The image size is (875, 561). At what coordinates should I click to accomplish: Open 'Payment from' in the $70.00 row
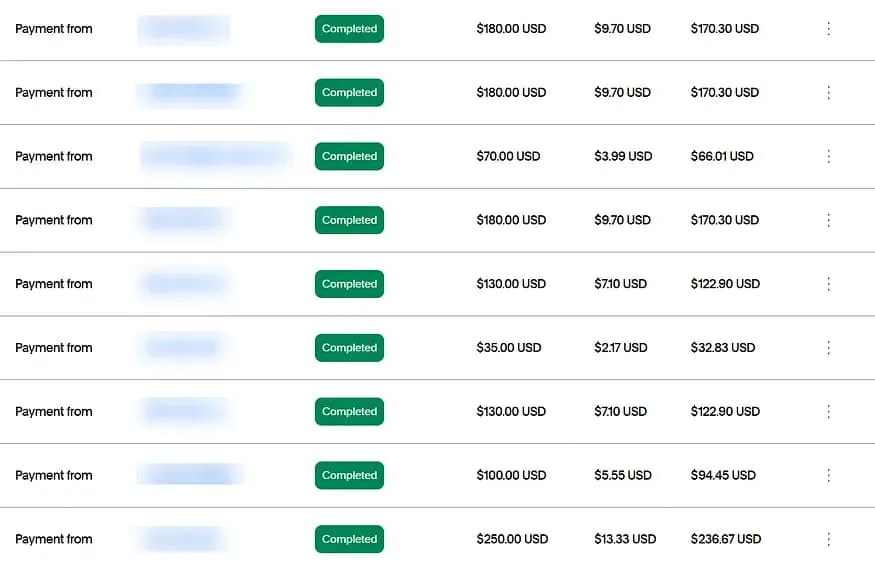coord(54,156)
